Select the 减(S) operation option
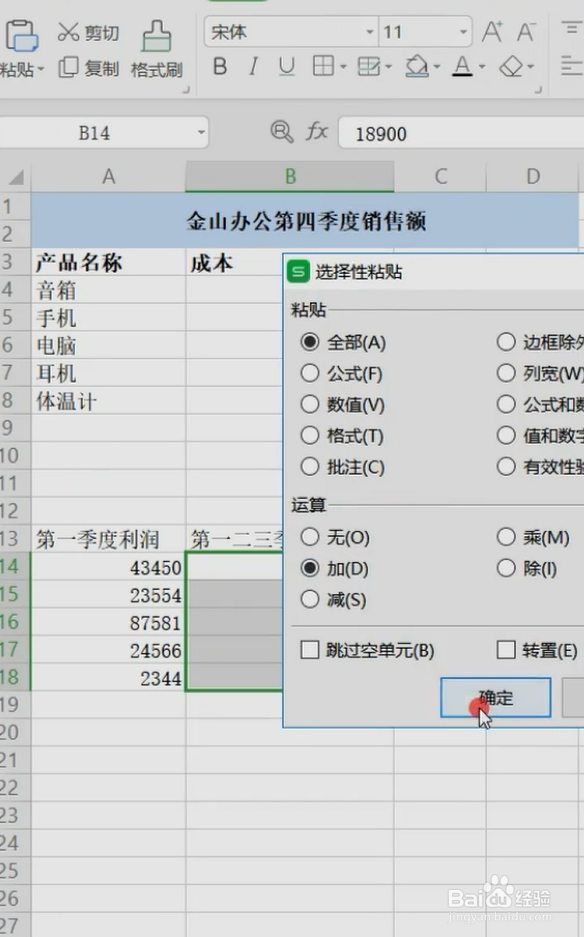The height and width of the screenshot is (937, 584). tap(310, 599)
